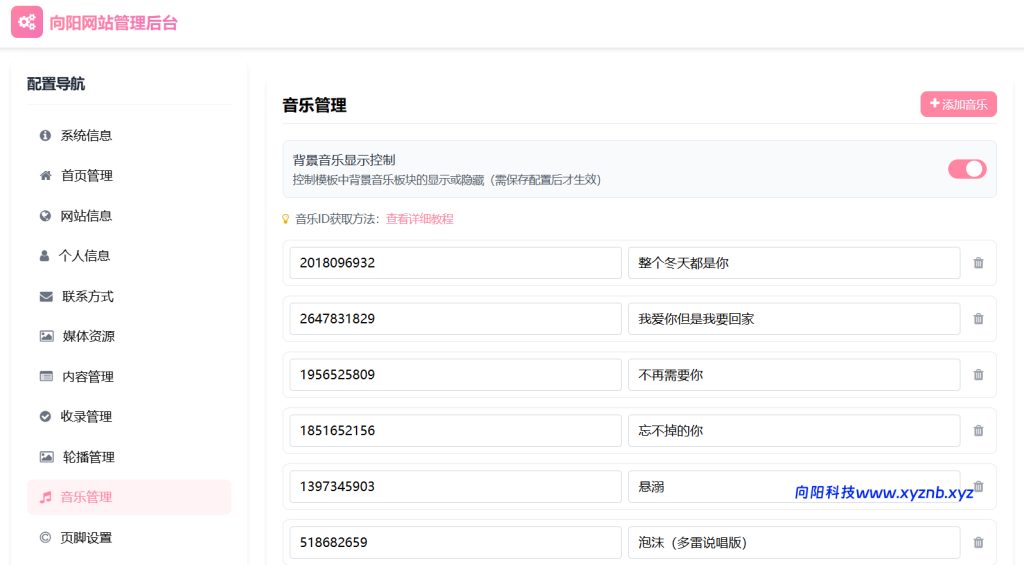Delete the 泡沫（多雷说唱版) song row
This screenshot has width=1024, height=565.
pyautogui.click(x=978, y=542)
